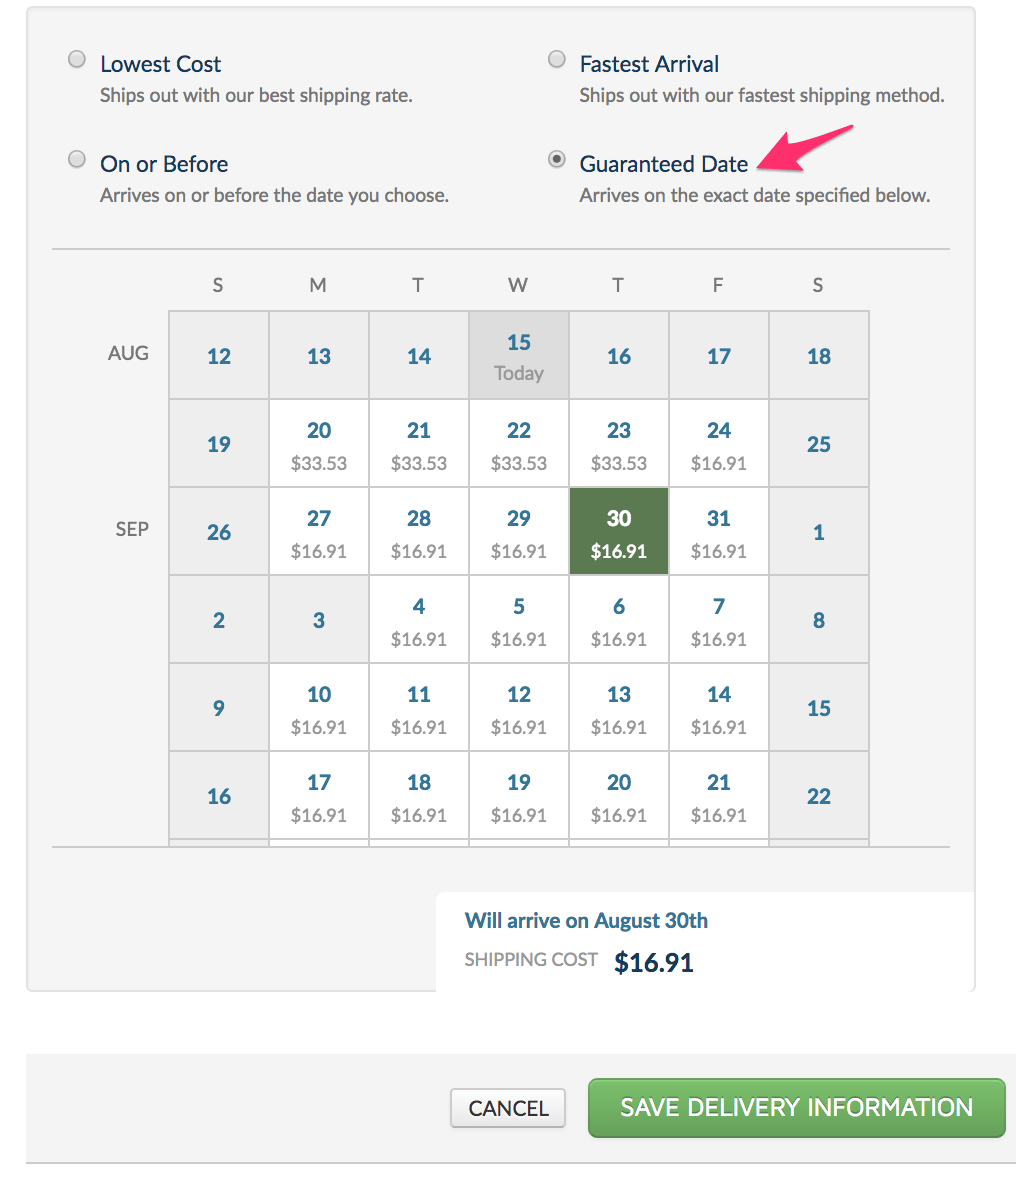Select August 30 on the calendar
The width and height of the screenshot is (1016, 1184).
pos(618,531)
